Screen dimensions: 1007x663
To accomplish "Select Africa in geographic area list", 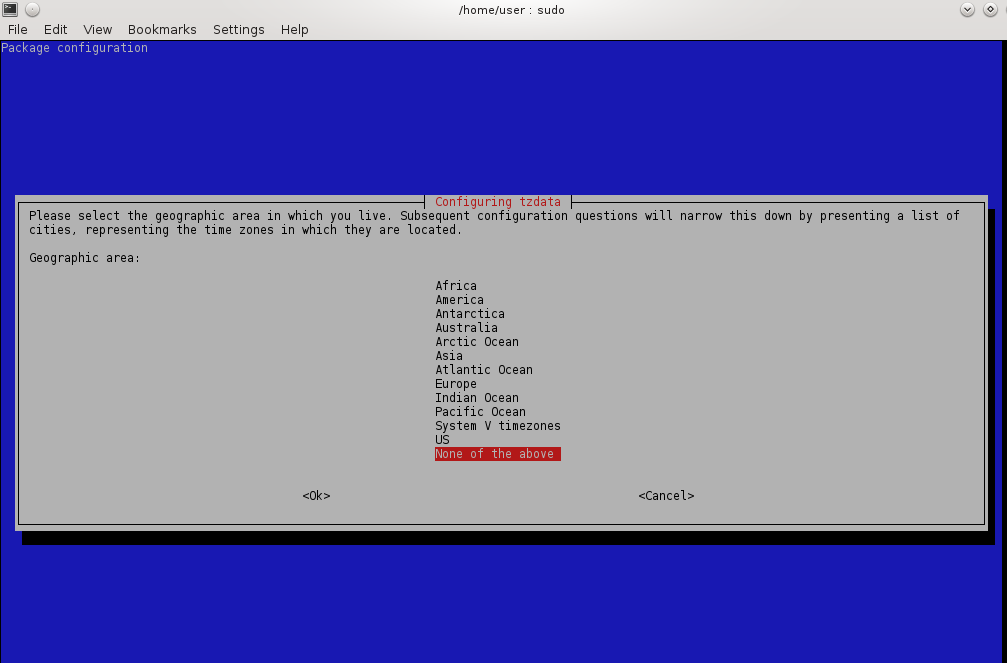I will click(x=456, y=286).
